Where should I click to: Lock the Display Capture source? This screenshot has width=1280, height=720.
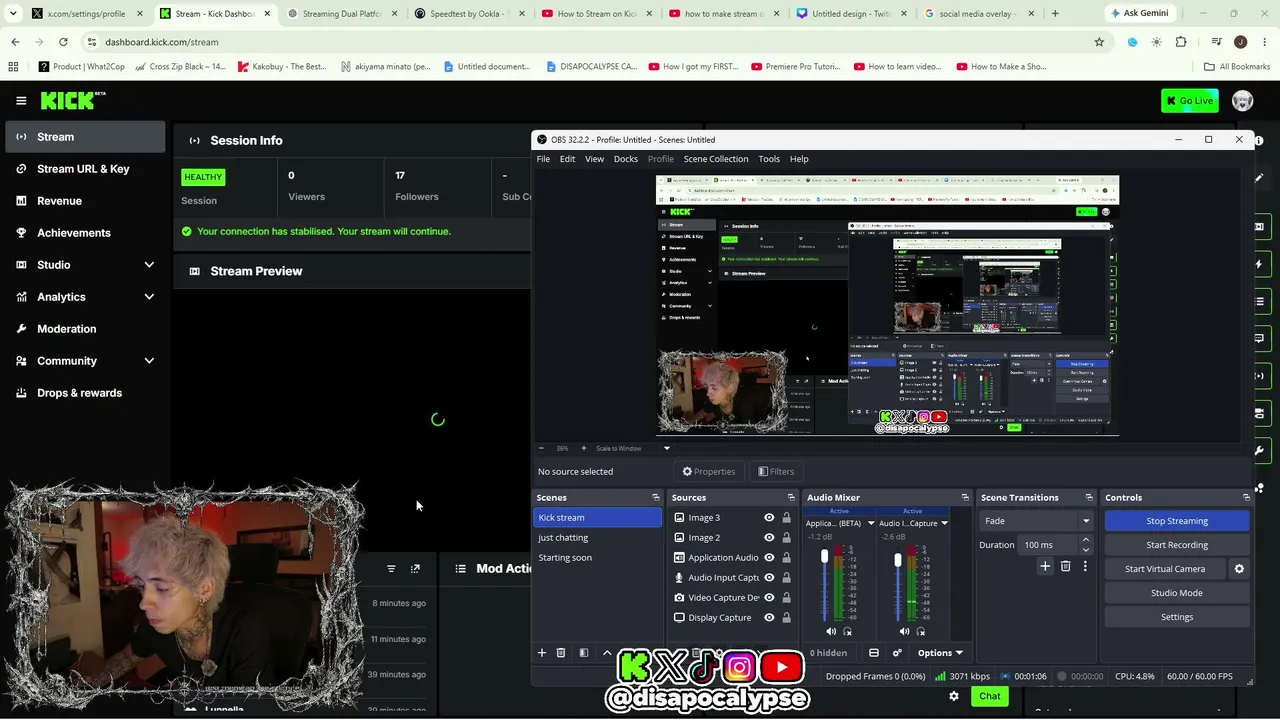coord(787,618)
